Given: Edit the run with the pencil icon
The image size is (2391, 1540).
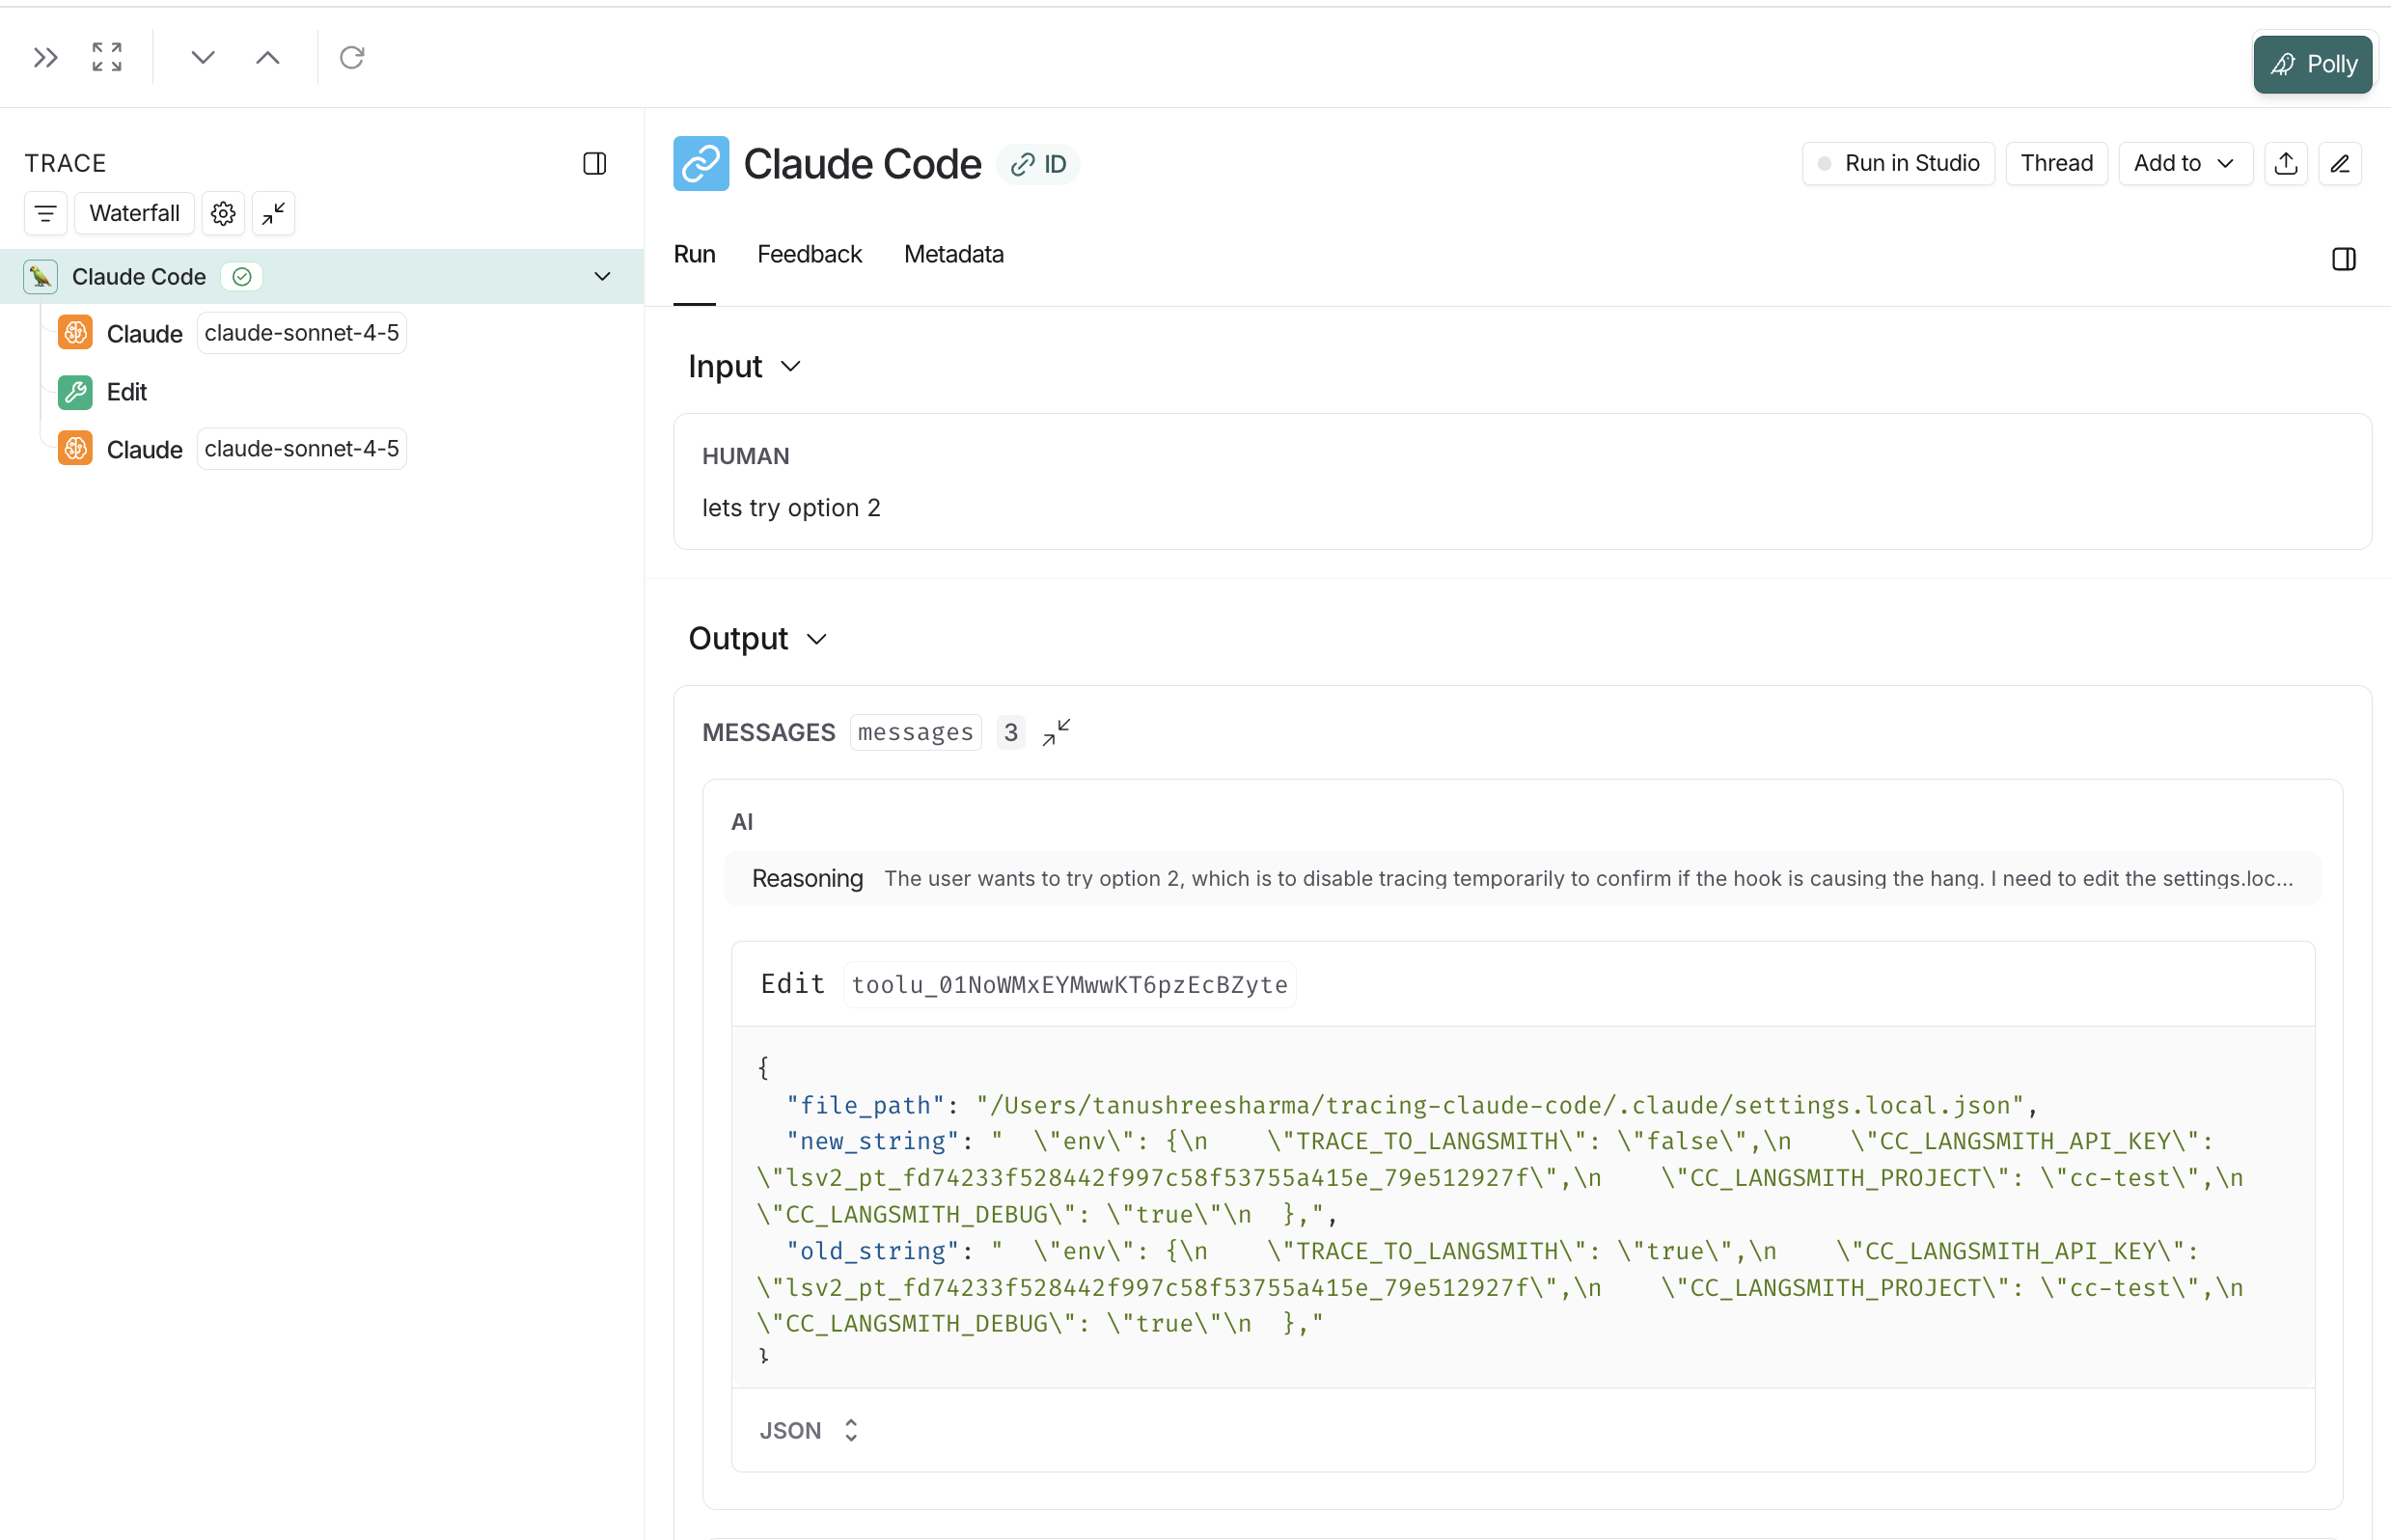Looking at the screenshot, I should 2340,163.
